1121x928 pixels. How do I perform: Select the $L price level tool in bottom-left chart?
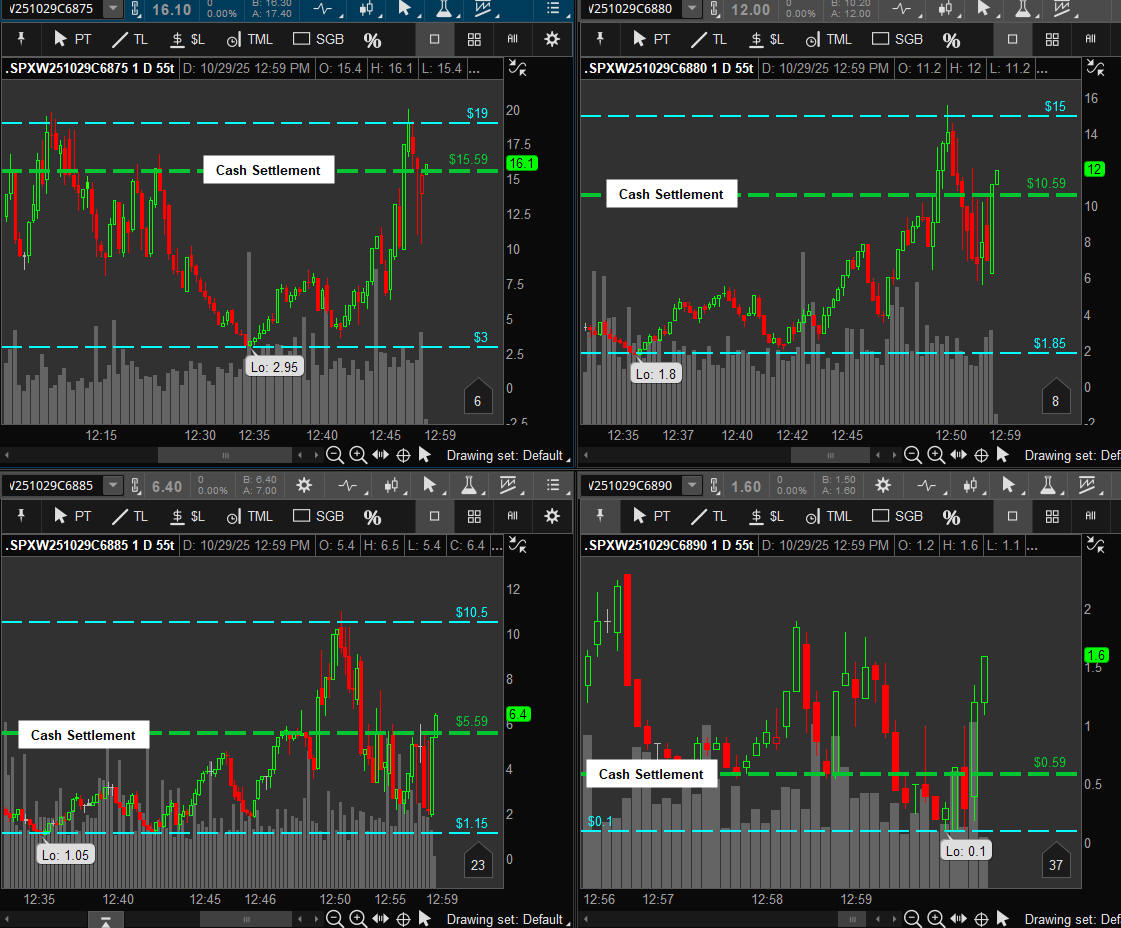[x=188, y=517]
